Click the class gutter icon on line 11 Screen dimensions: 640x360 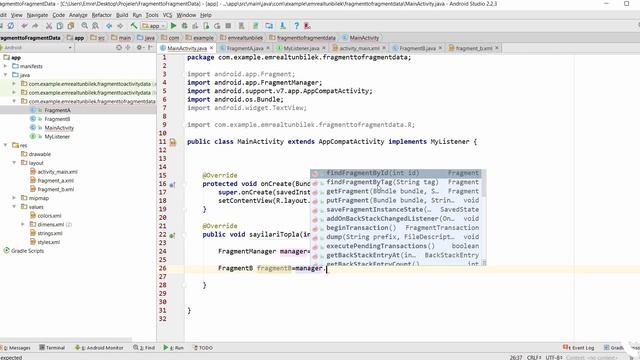tap(173, 142)
